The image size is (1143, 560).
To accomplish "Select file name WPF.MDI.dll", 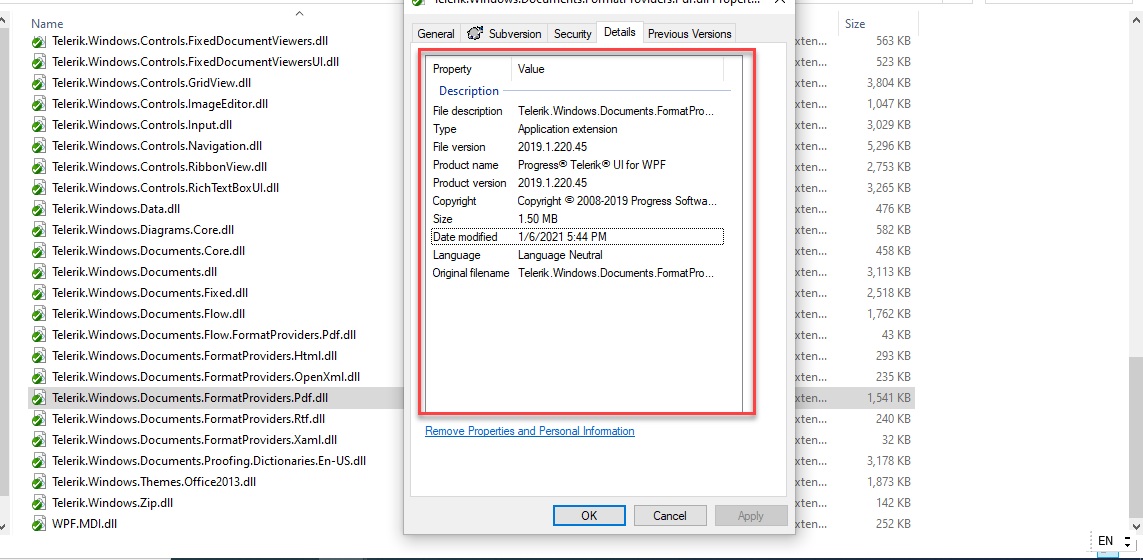I will [85, 524].
